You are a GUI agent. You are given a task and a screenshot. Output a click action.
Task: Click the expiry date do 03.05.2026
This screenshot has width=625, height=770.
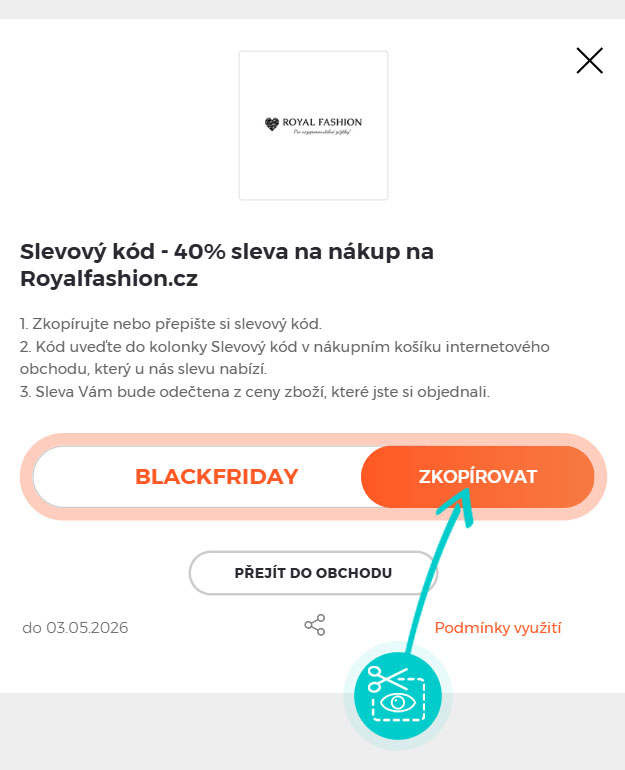click(75, 628)
